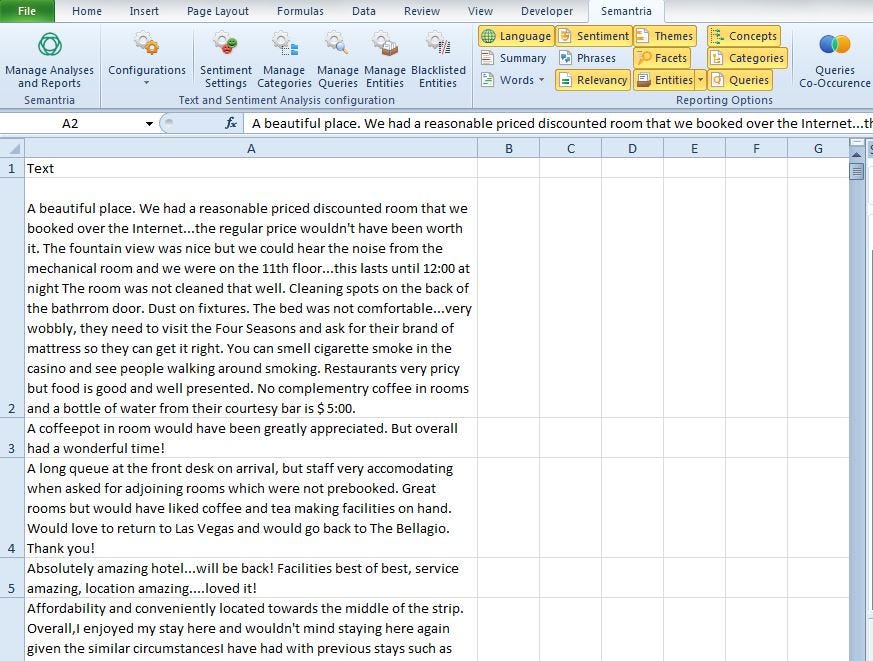
Task: Open Manage Categories
Action: click(x=284, y=58)
